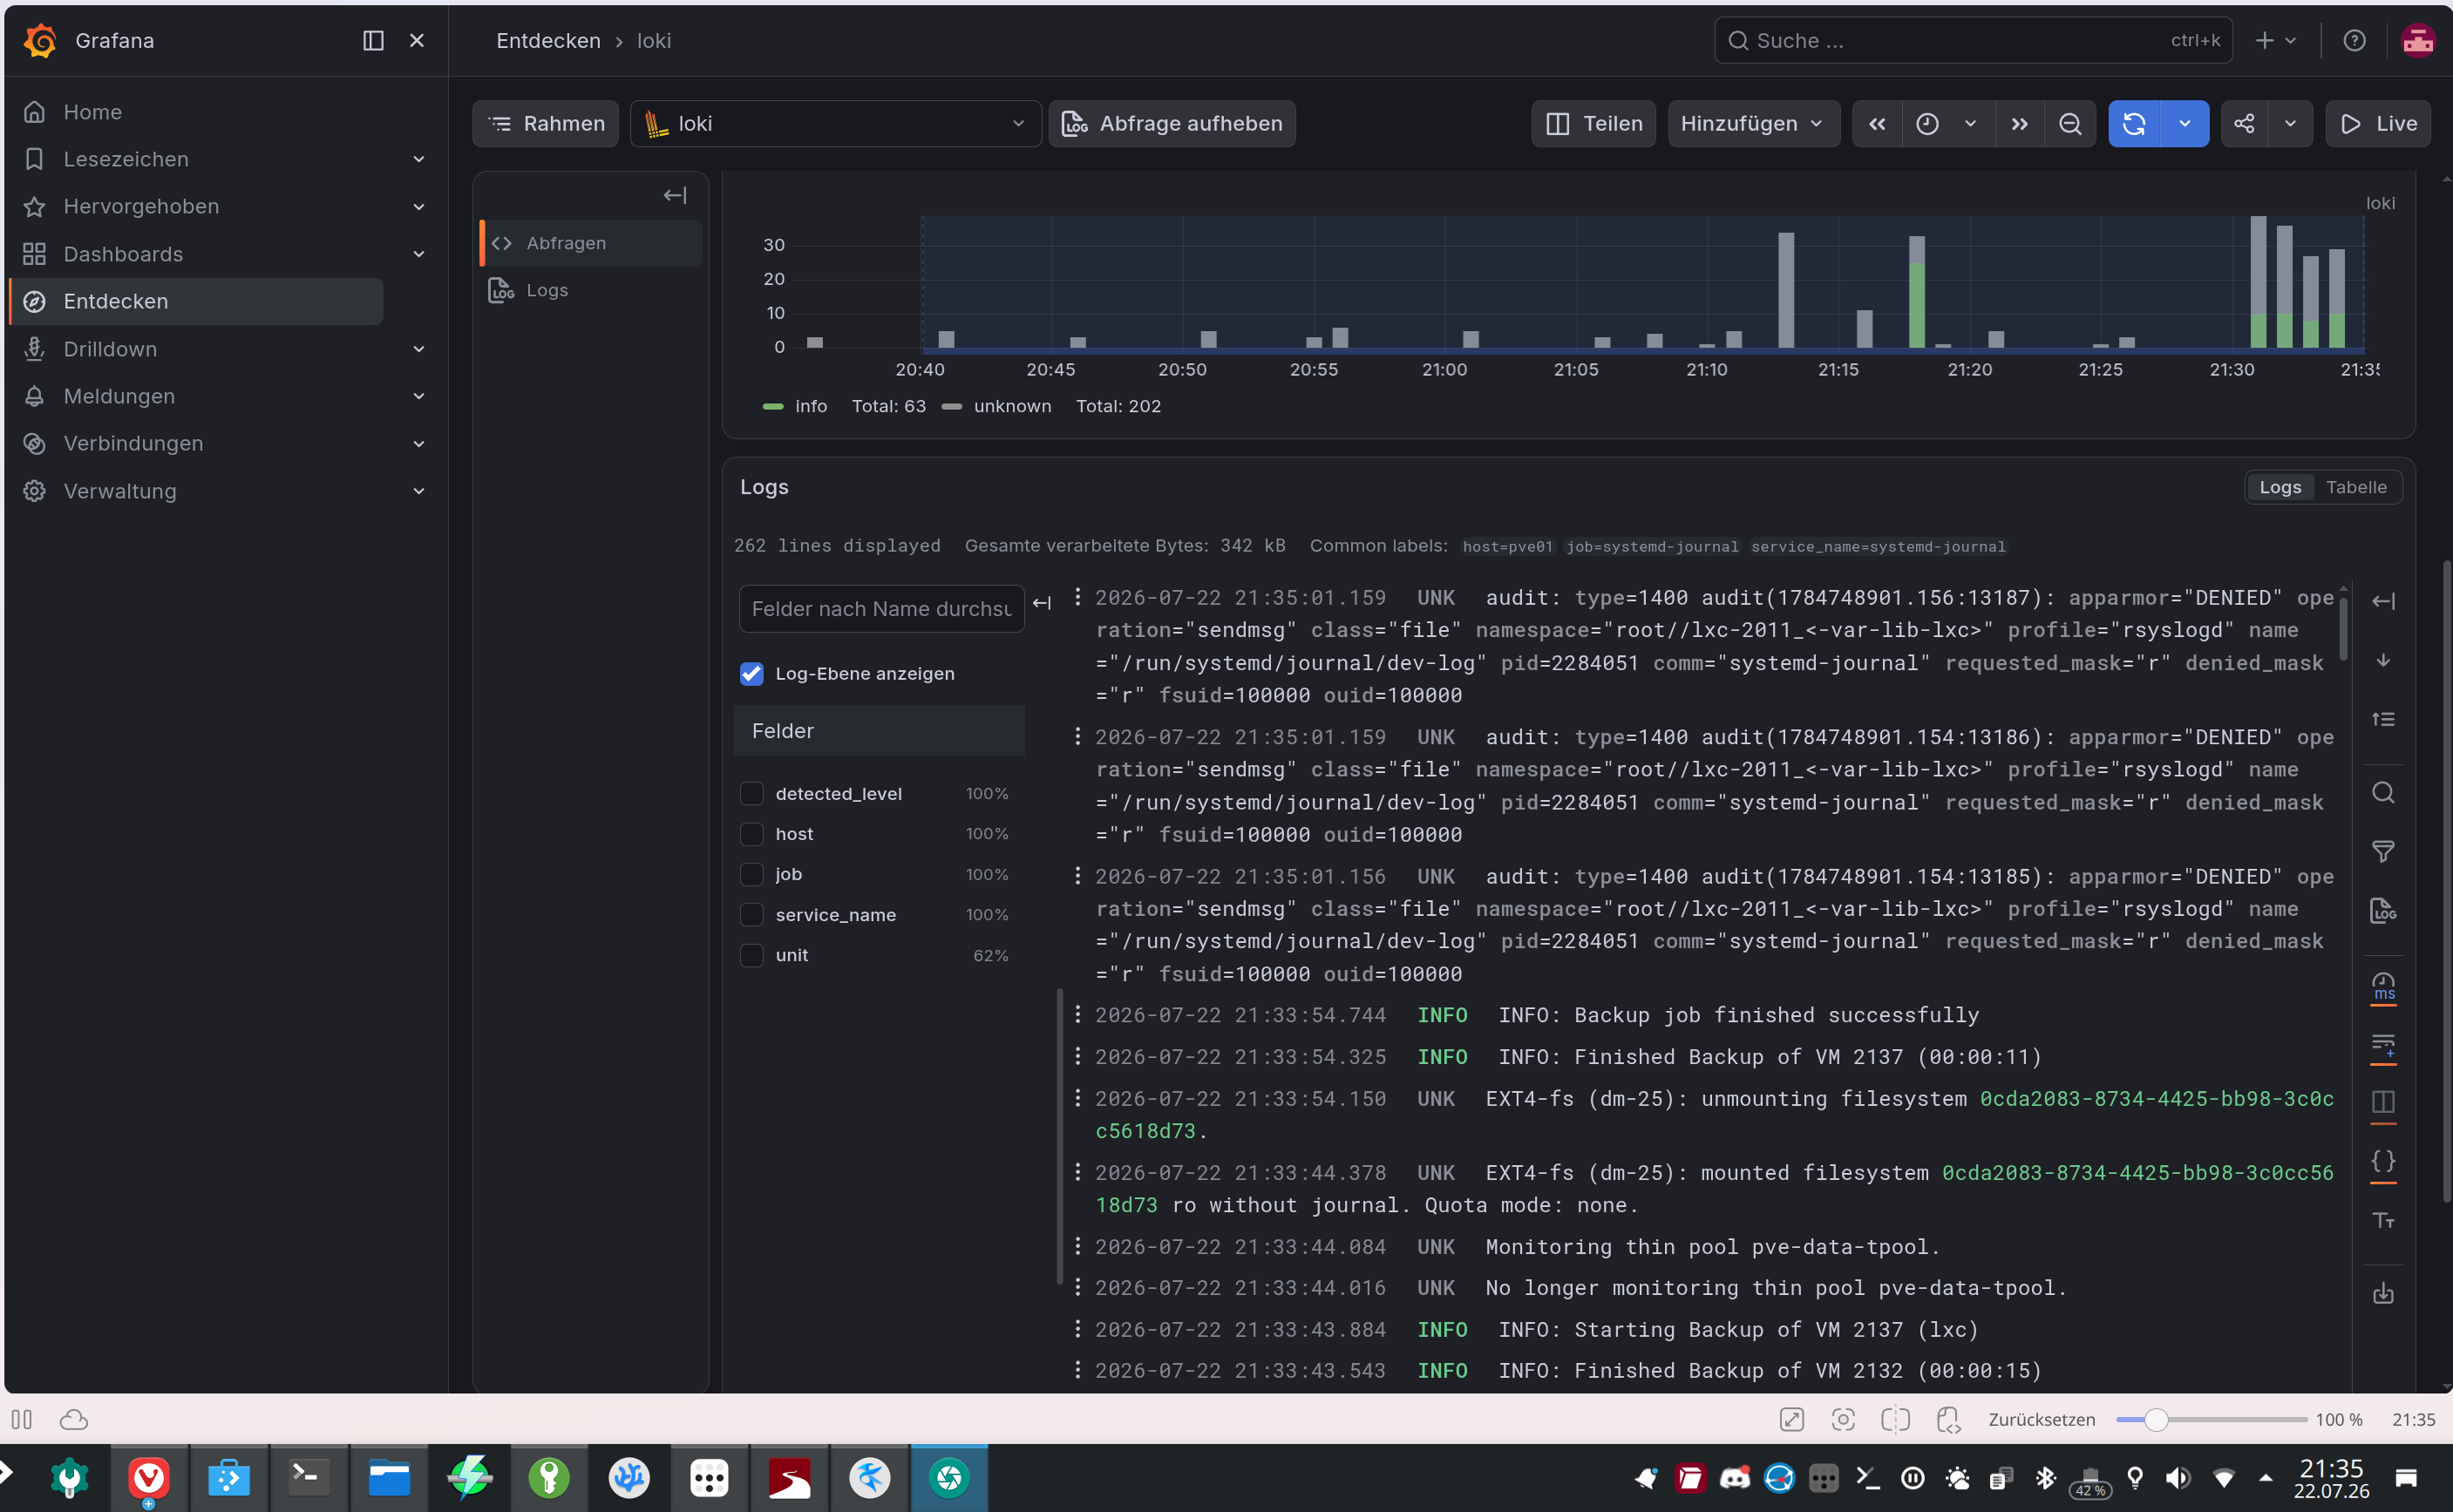Expand Meldungen menu section
This screenshot has width=2453, height=1512.
419,396
